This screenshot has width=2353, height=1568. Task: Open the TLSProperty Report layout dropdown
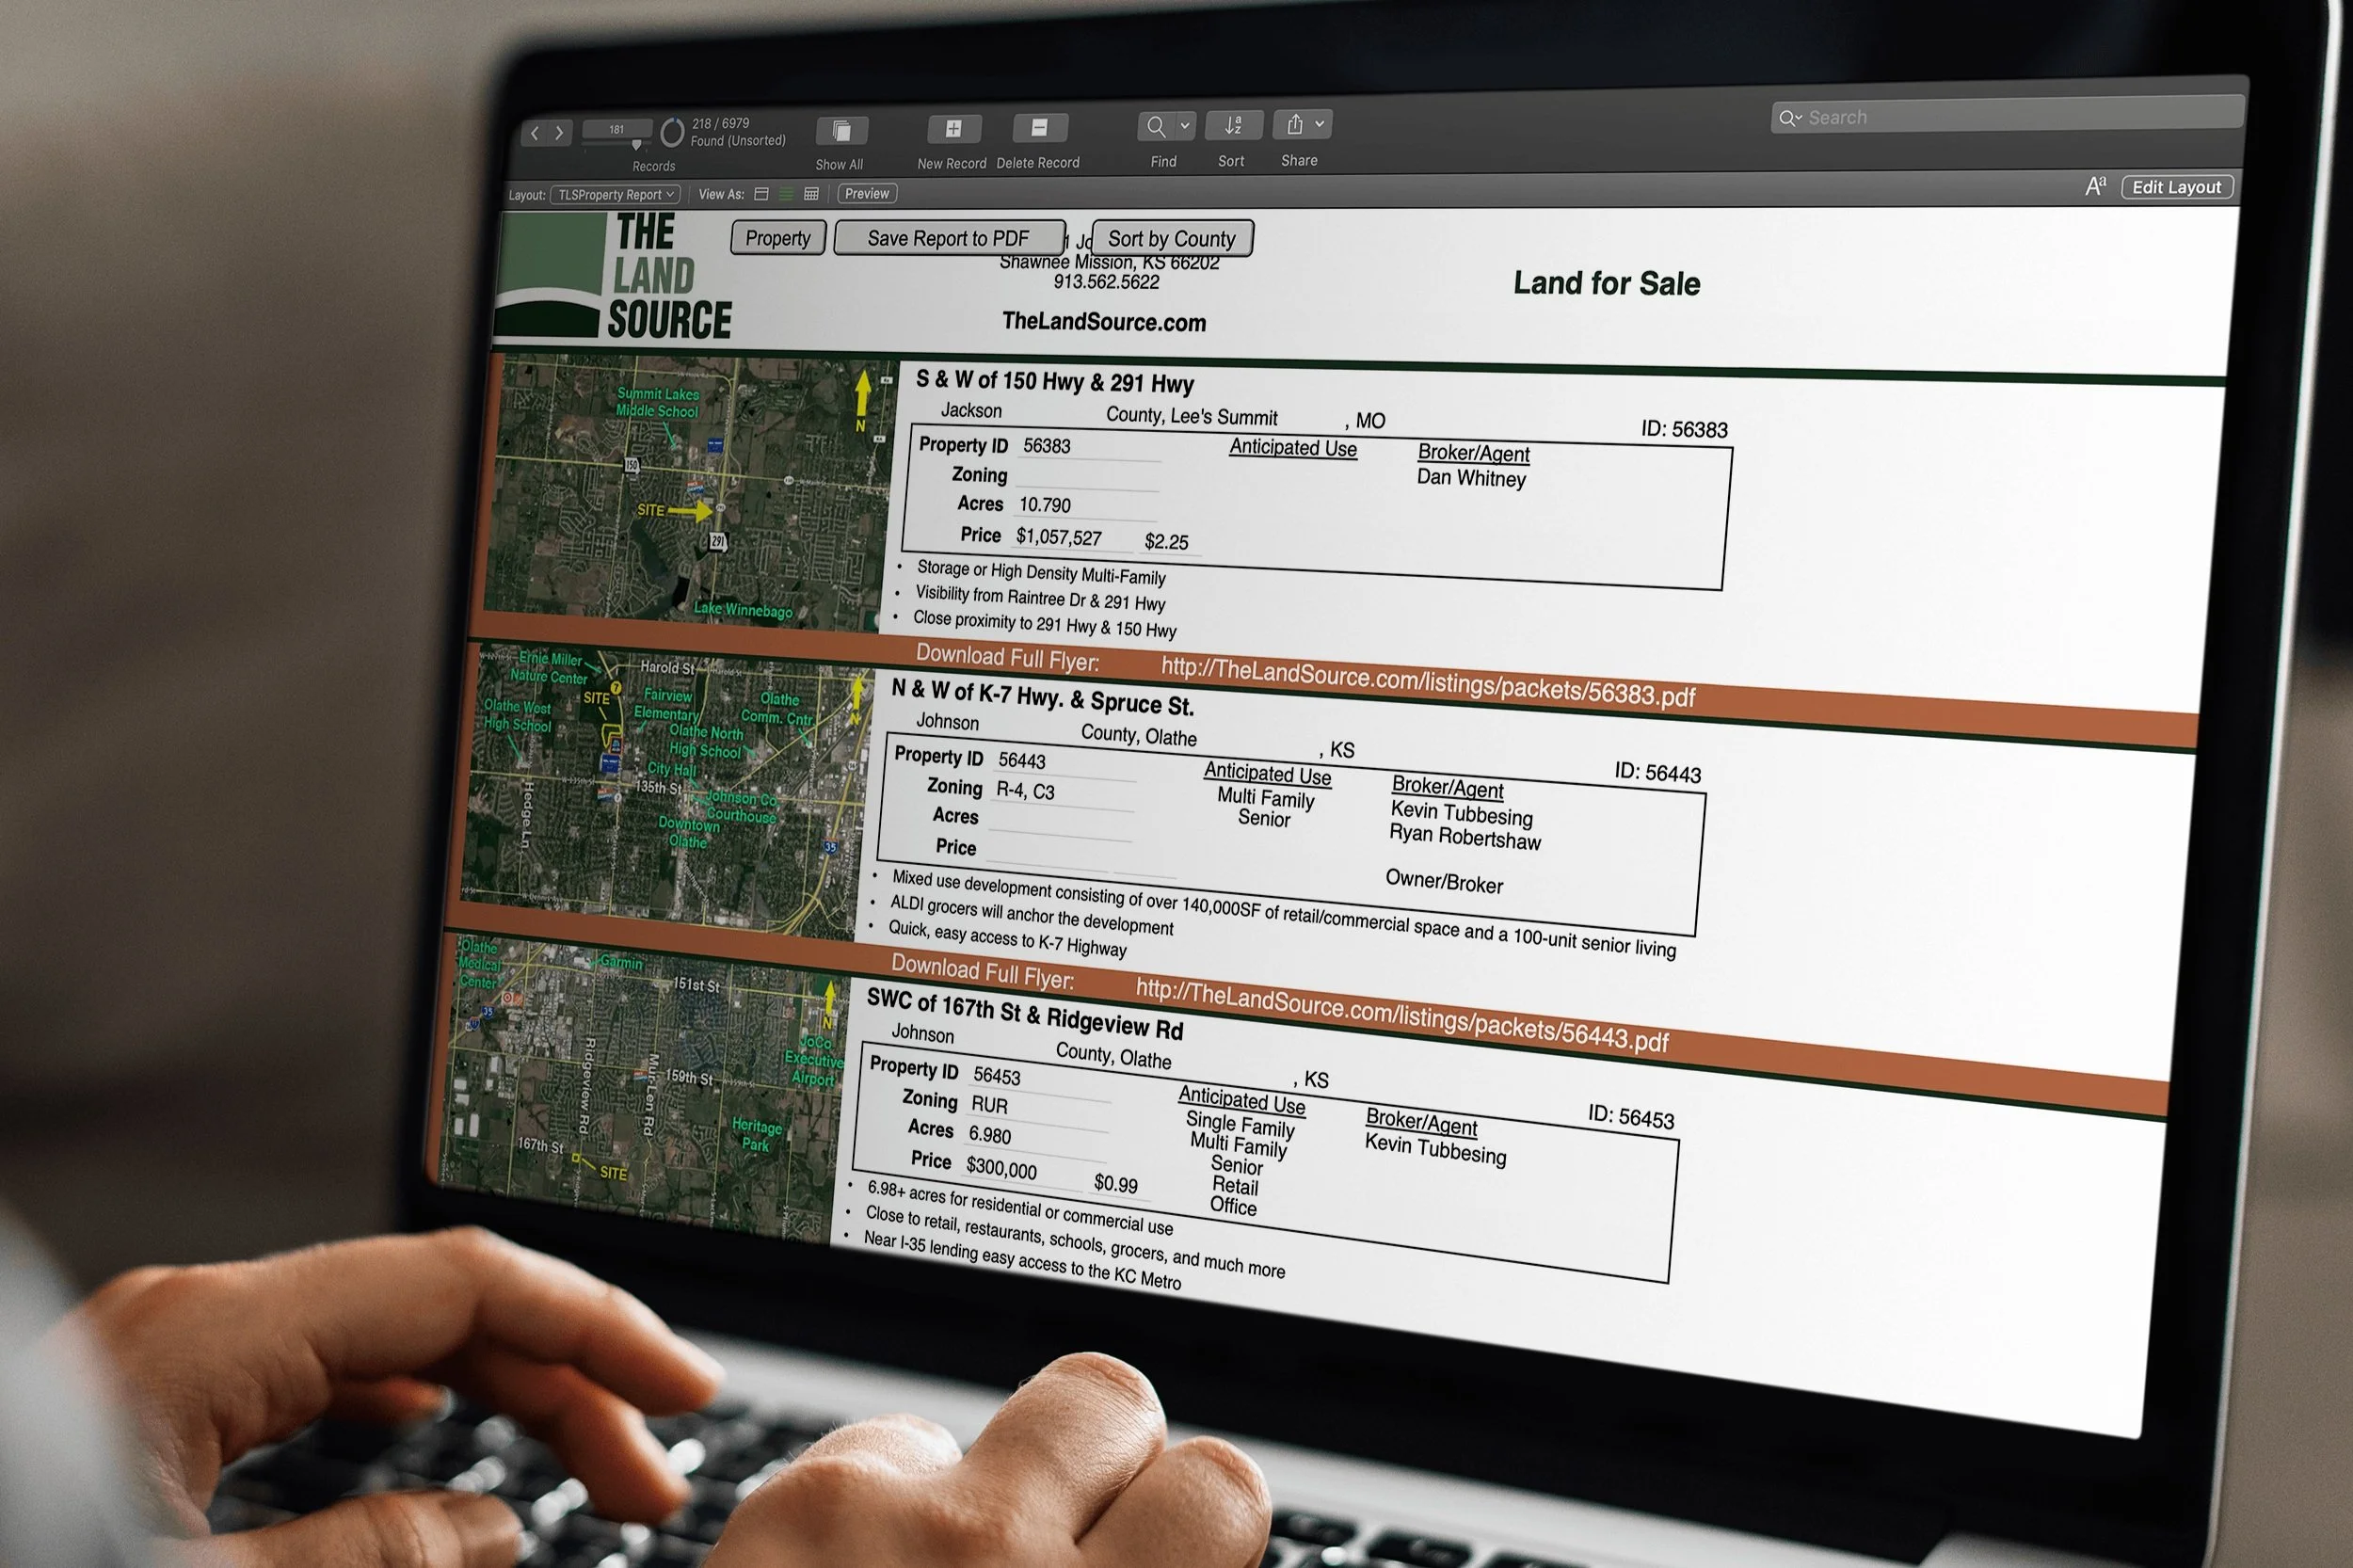[615, 195]
